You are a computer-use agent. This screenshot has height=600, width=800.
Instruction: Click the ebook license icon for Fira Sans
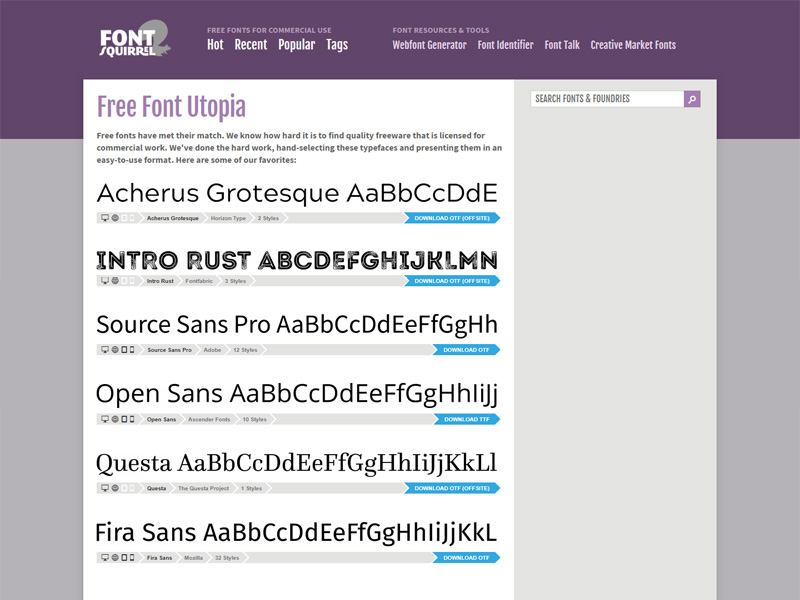123,557
